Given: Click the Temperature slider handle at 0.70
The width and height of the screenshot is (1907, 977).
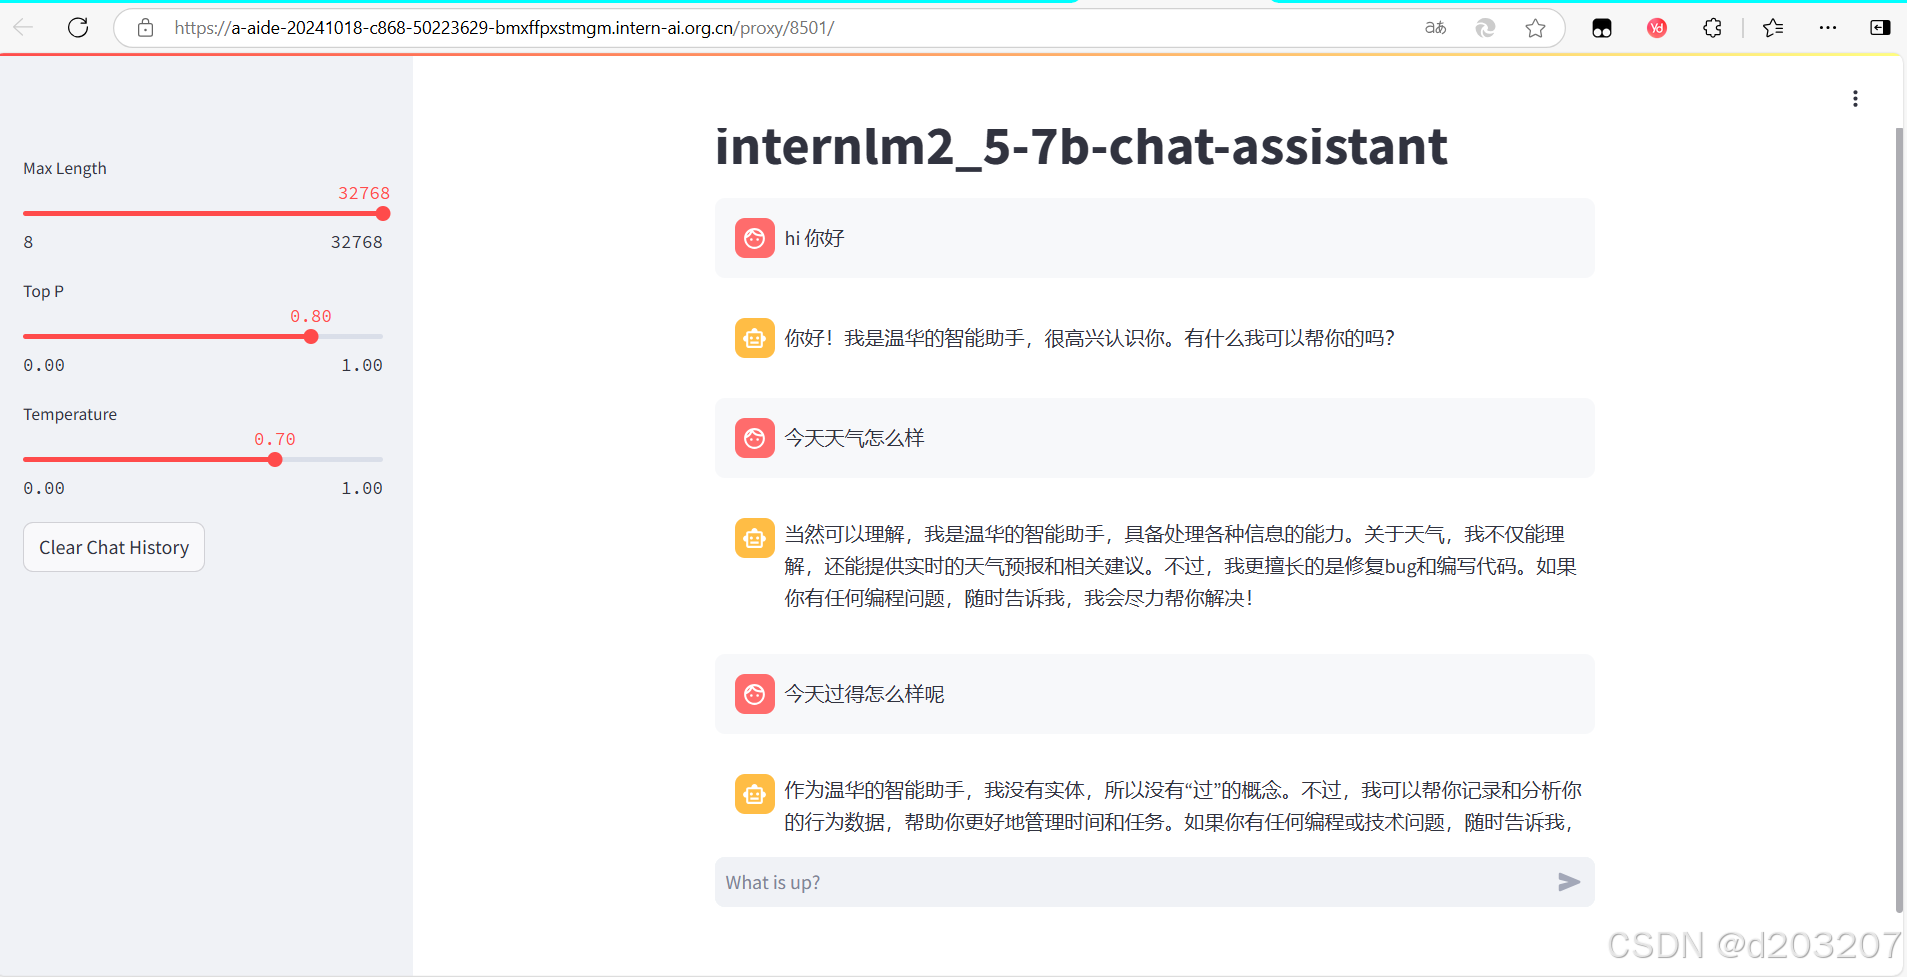Looking at the screenshot, I should tap(274, 459).
